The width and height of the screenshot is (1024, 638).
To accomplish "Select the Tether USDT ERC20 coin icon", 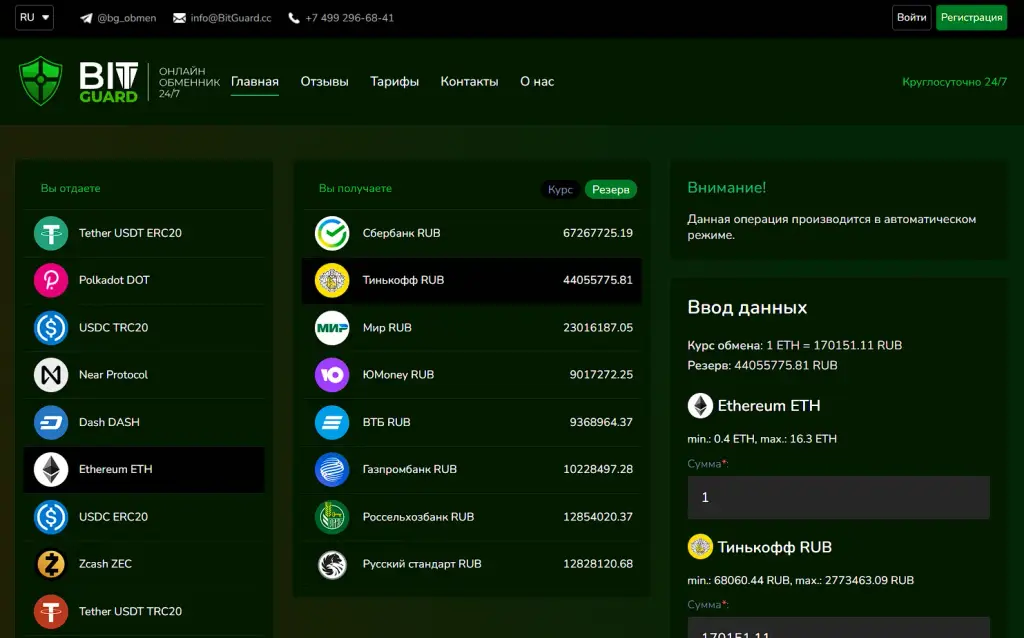I will pos(51,233).
